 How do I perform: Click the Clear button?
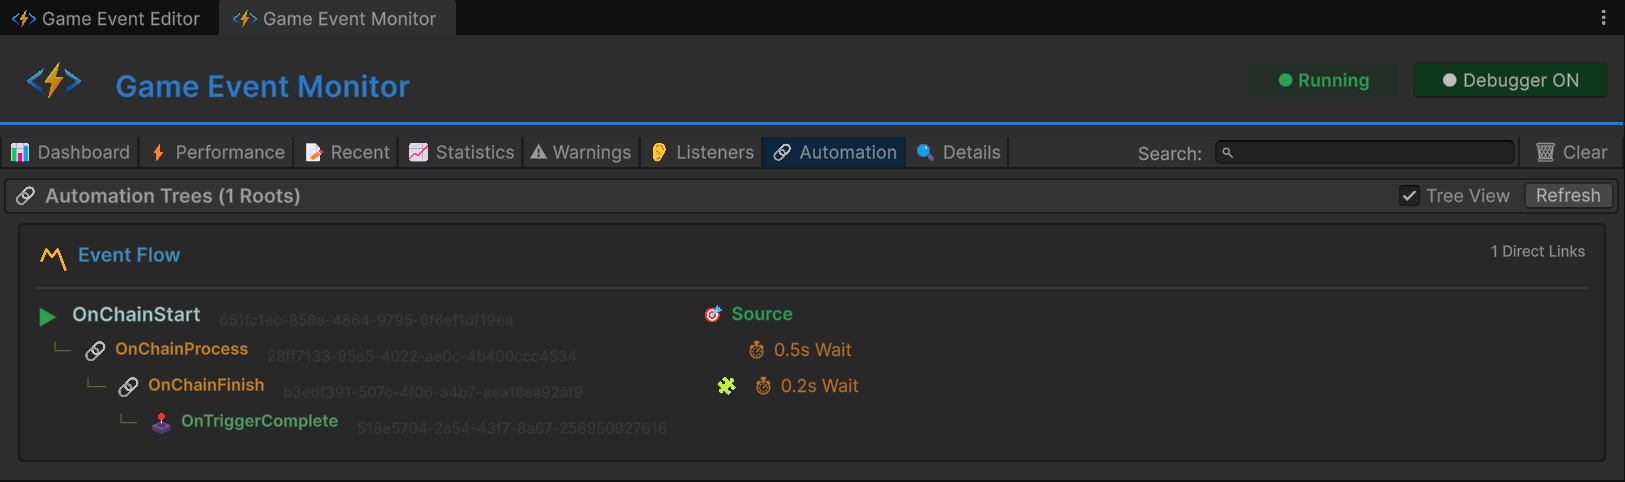pos(1572,152)
